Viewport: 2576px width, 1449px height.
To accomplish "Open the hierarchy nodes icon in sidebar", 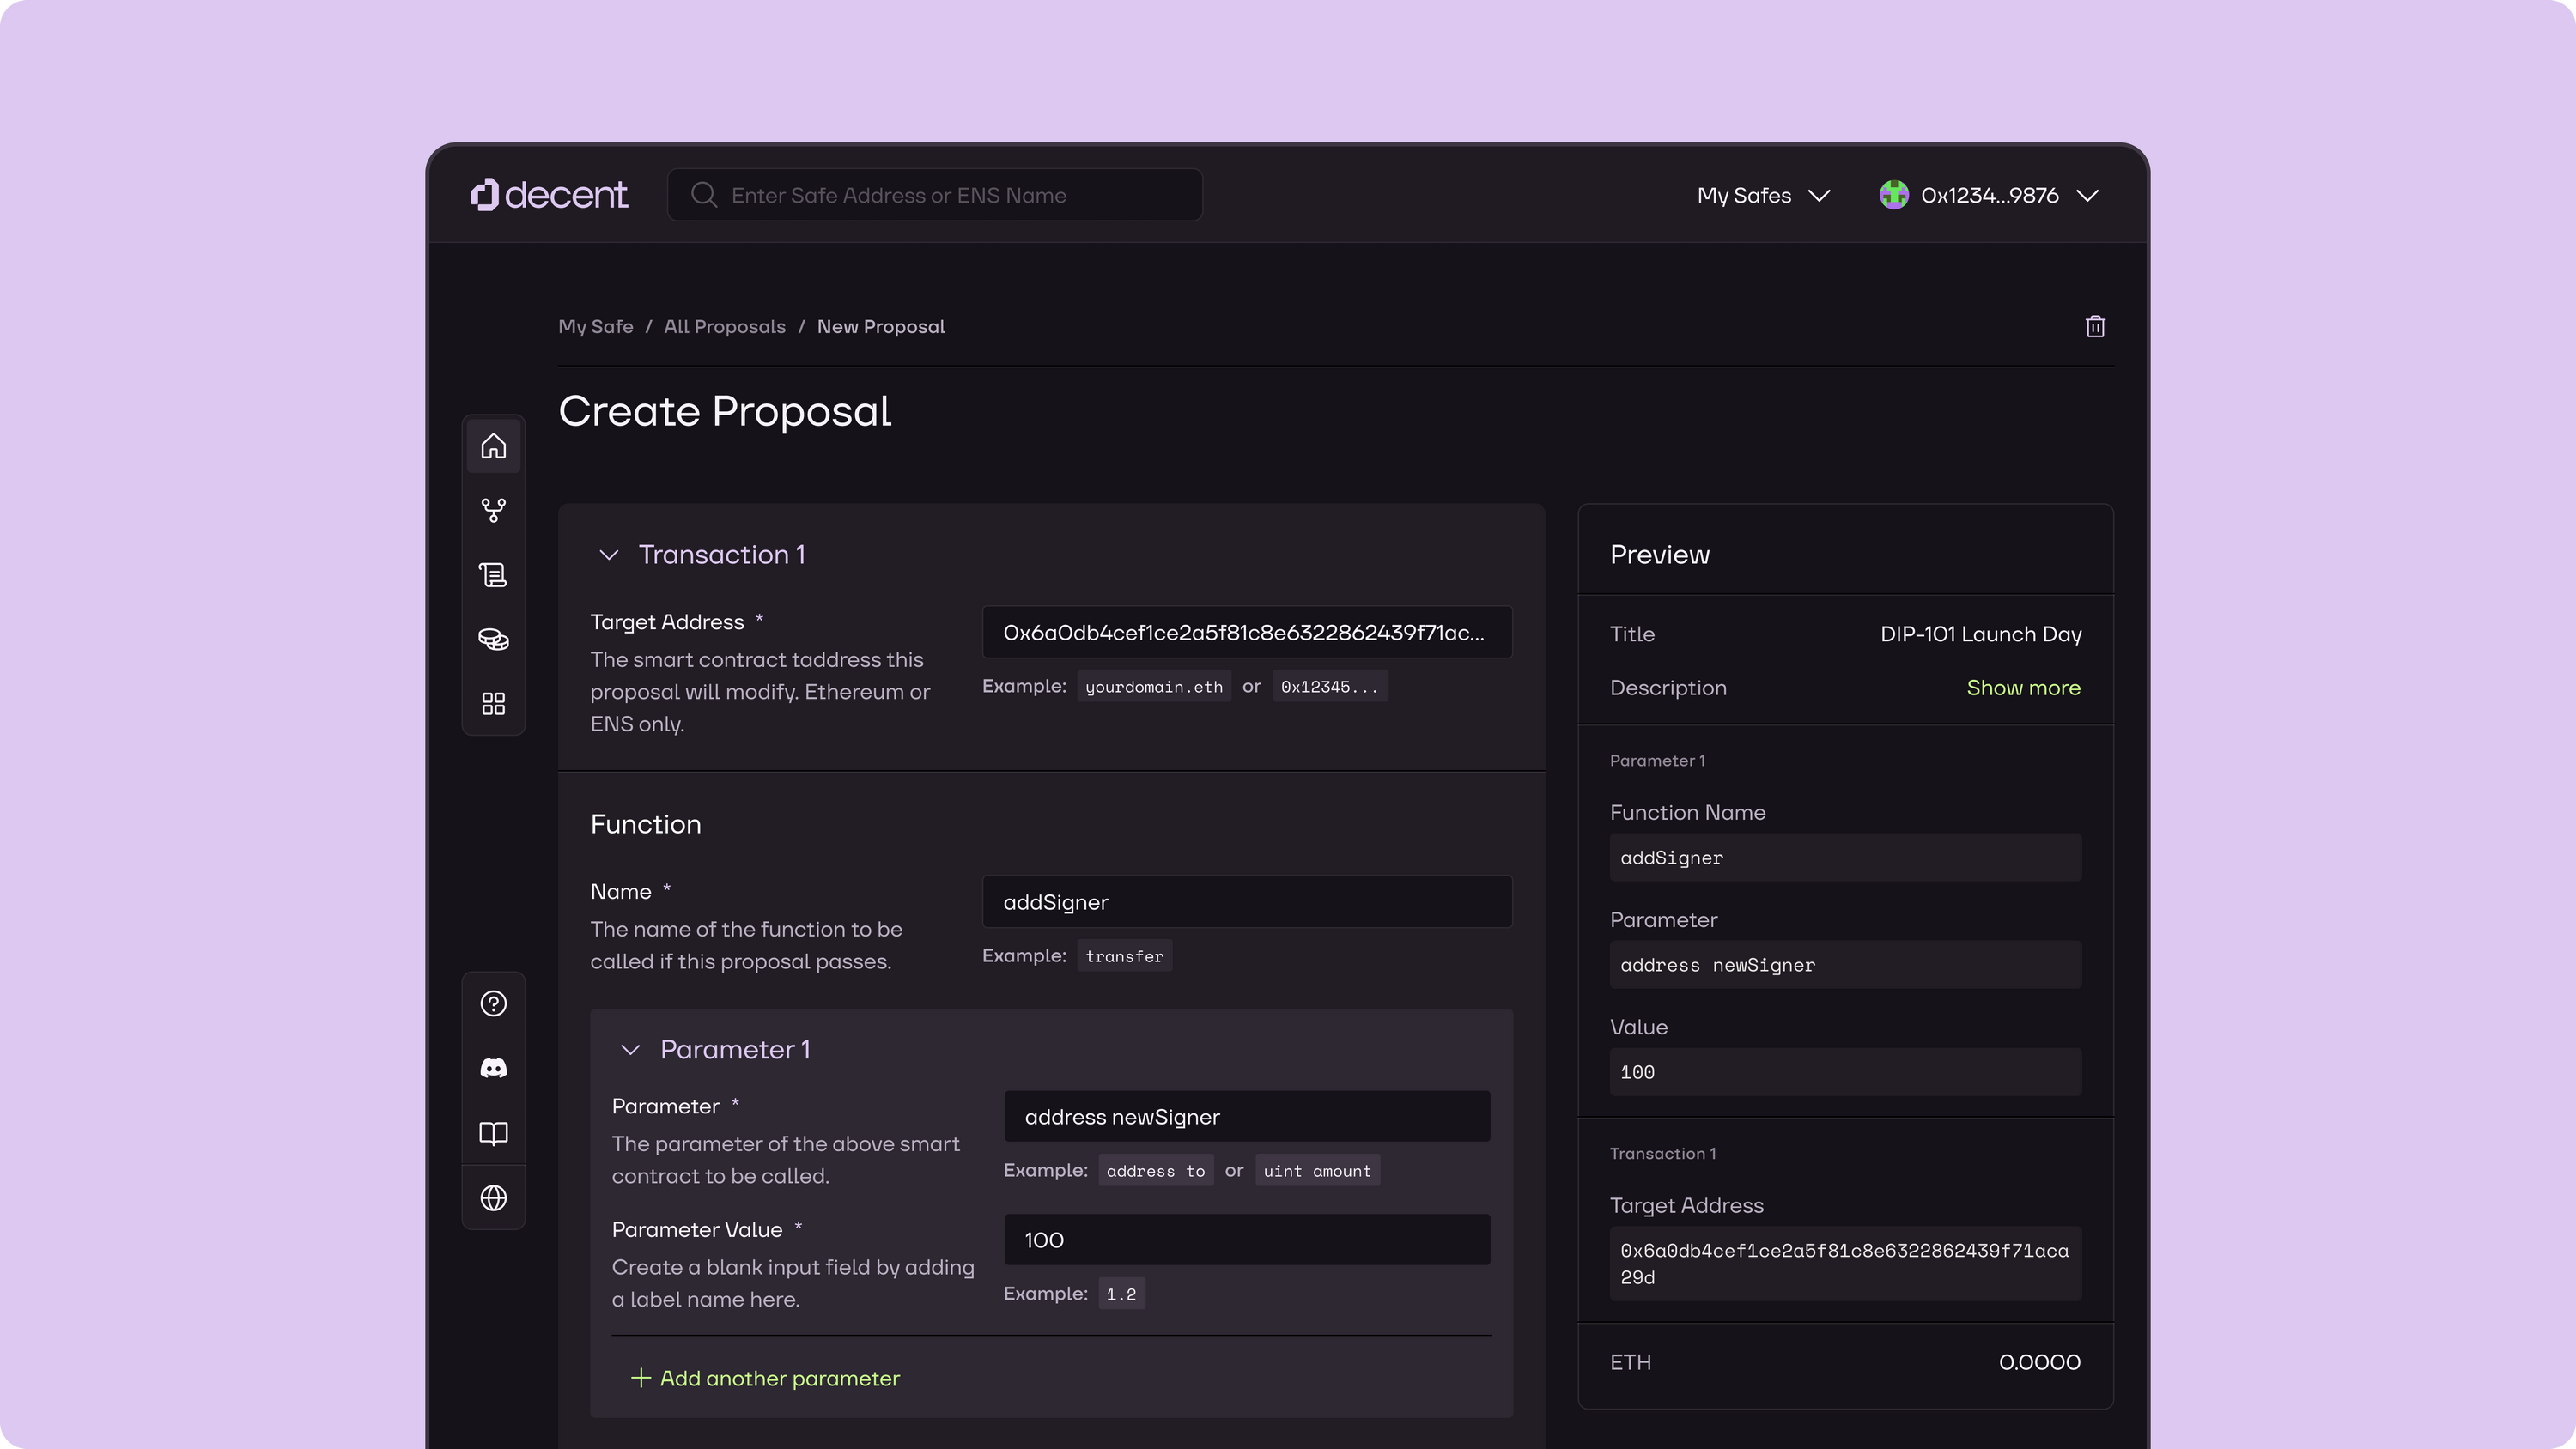I will click(x=493, y=510).
